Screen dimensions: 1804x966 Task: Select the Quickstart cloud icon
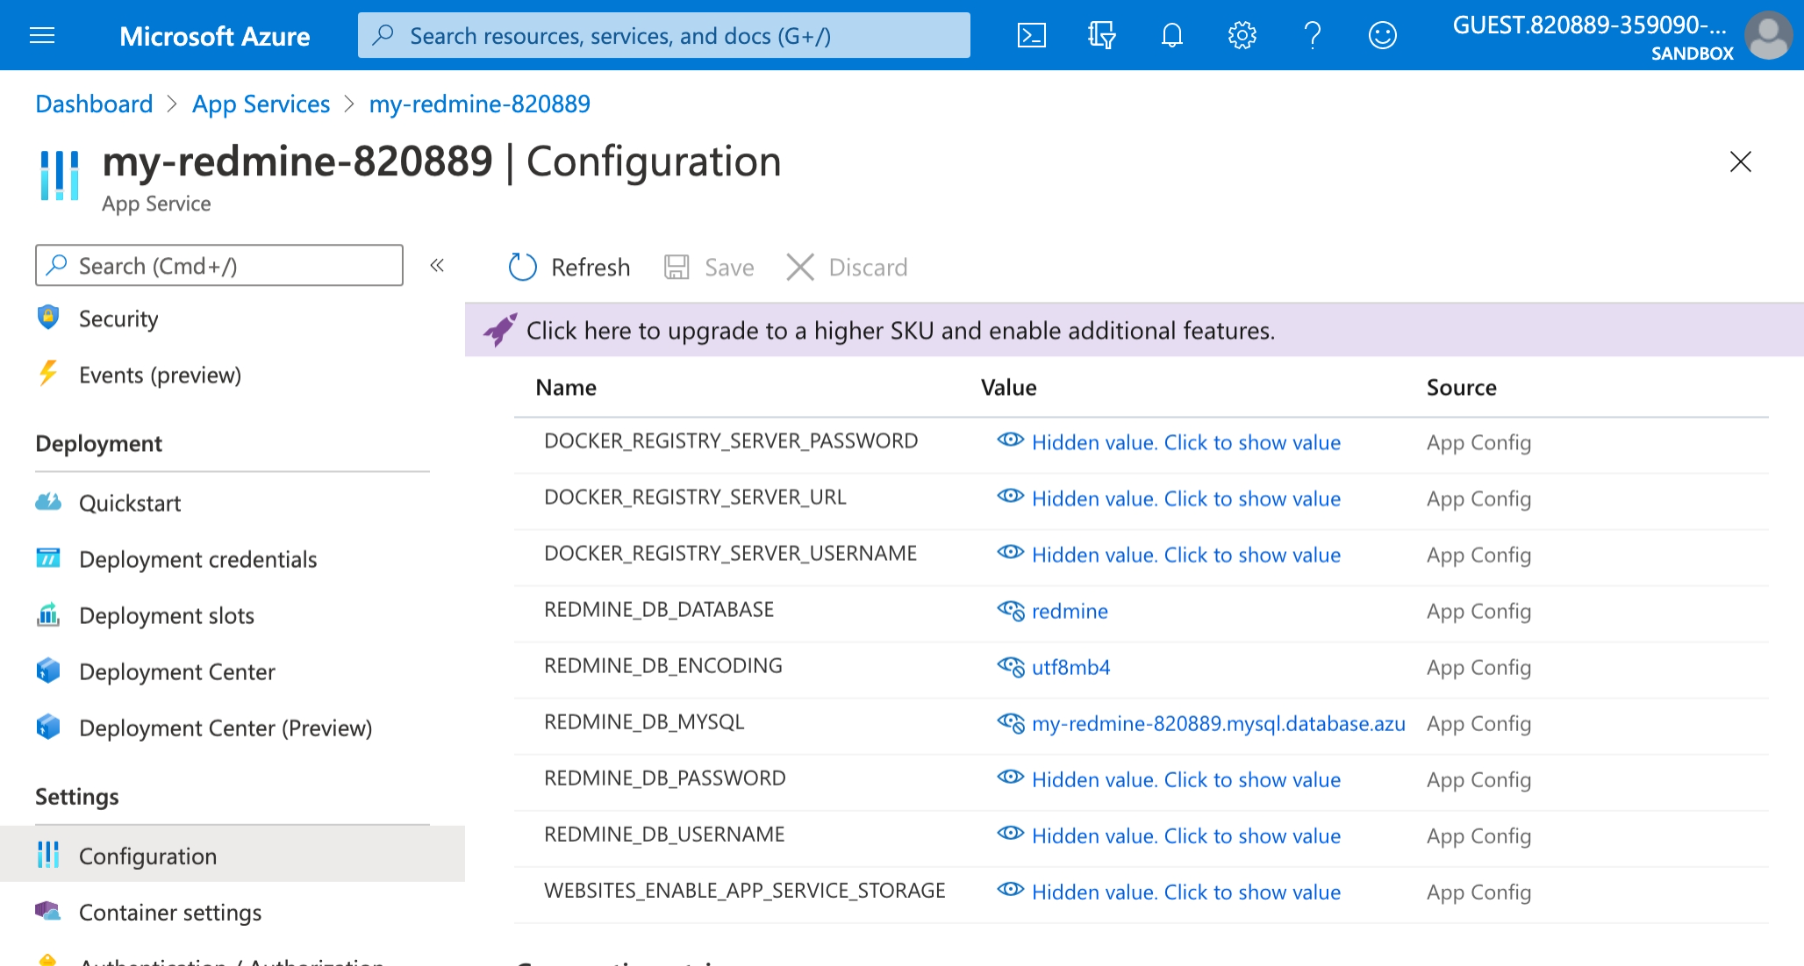tap(48, 502)
